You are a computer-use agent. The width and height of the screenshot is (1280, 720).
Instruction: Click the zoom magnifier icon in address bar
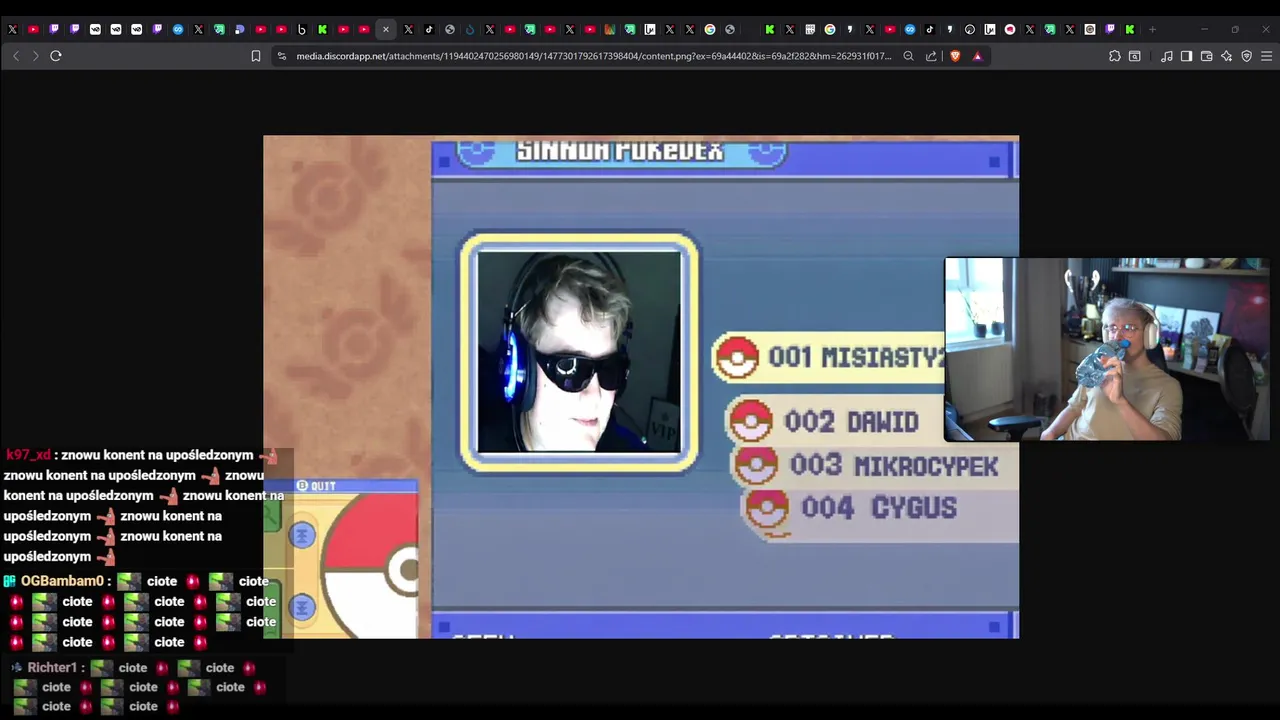pyautogui.click(x=908, y=56)
